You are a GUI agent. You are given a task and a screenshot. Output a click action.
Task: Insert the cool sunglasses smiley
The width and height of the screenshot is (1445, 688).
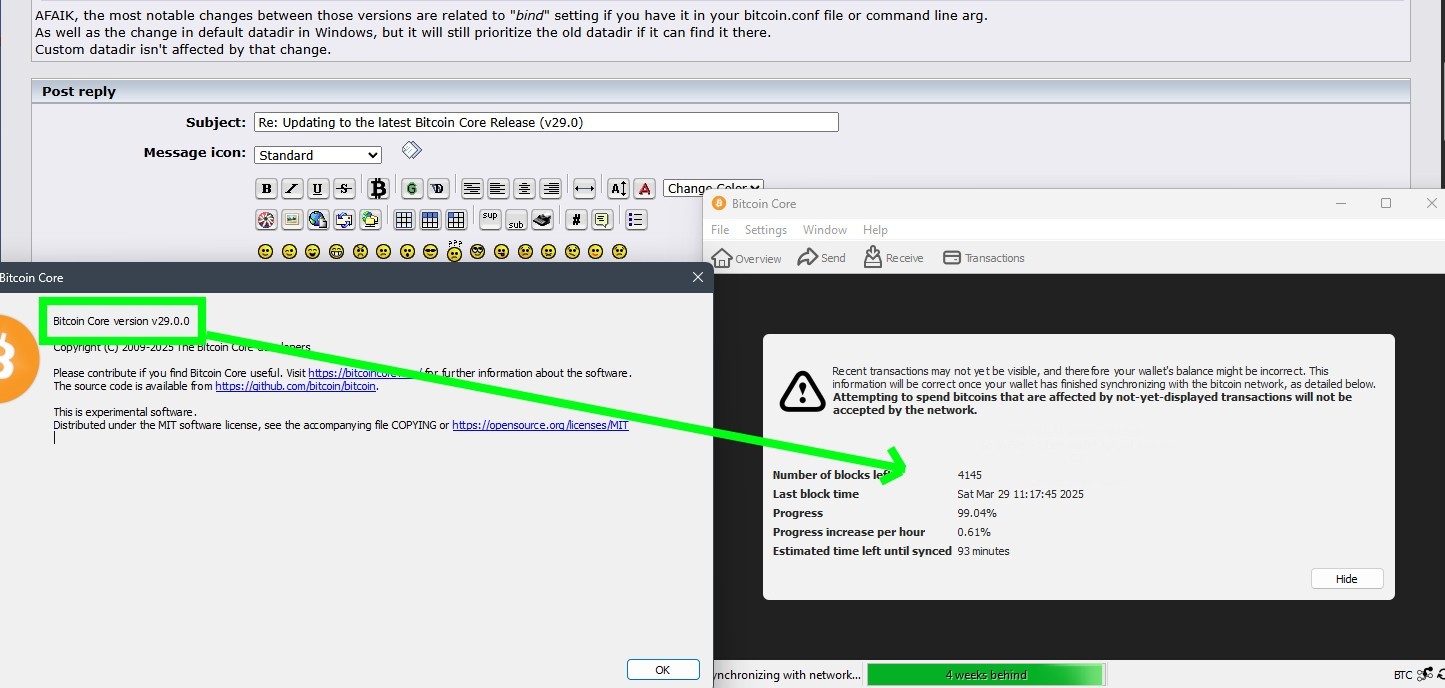[x=431, y=251]
